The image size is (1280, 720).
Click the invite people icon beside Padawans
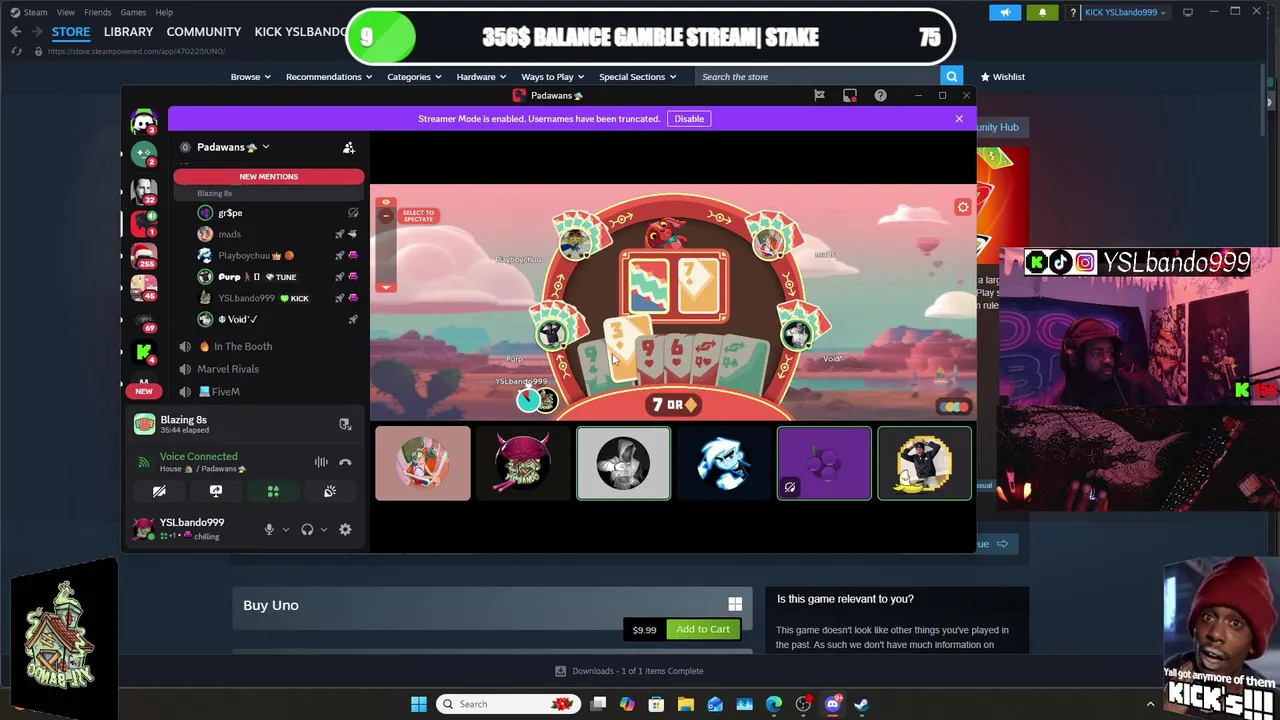point(349,148)
